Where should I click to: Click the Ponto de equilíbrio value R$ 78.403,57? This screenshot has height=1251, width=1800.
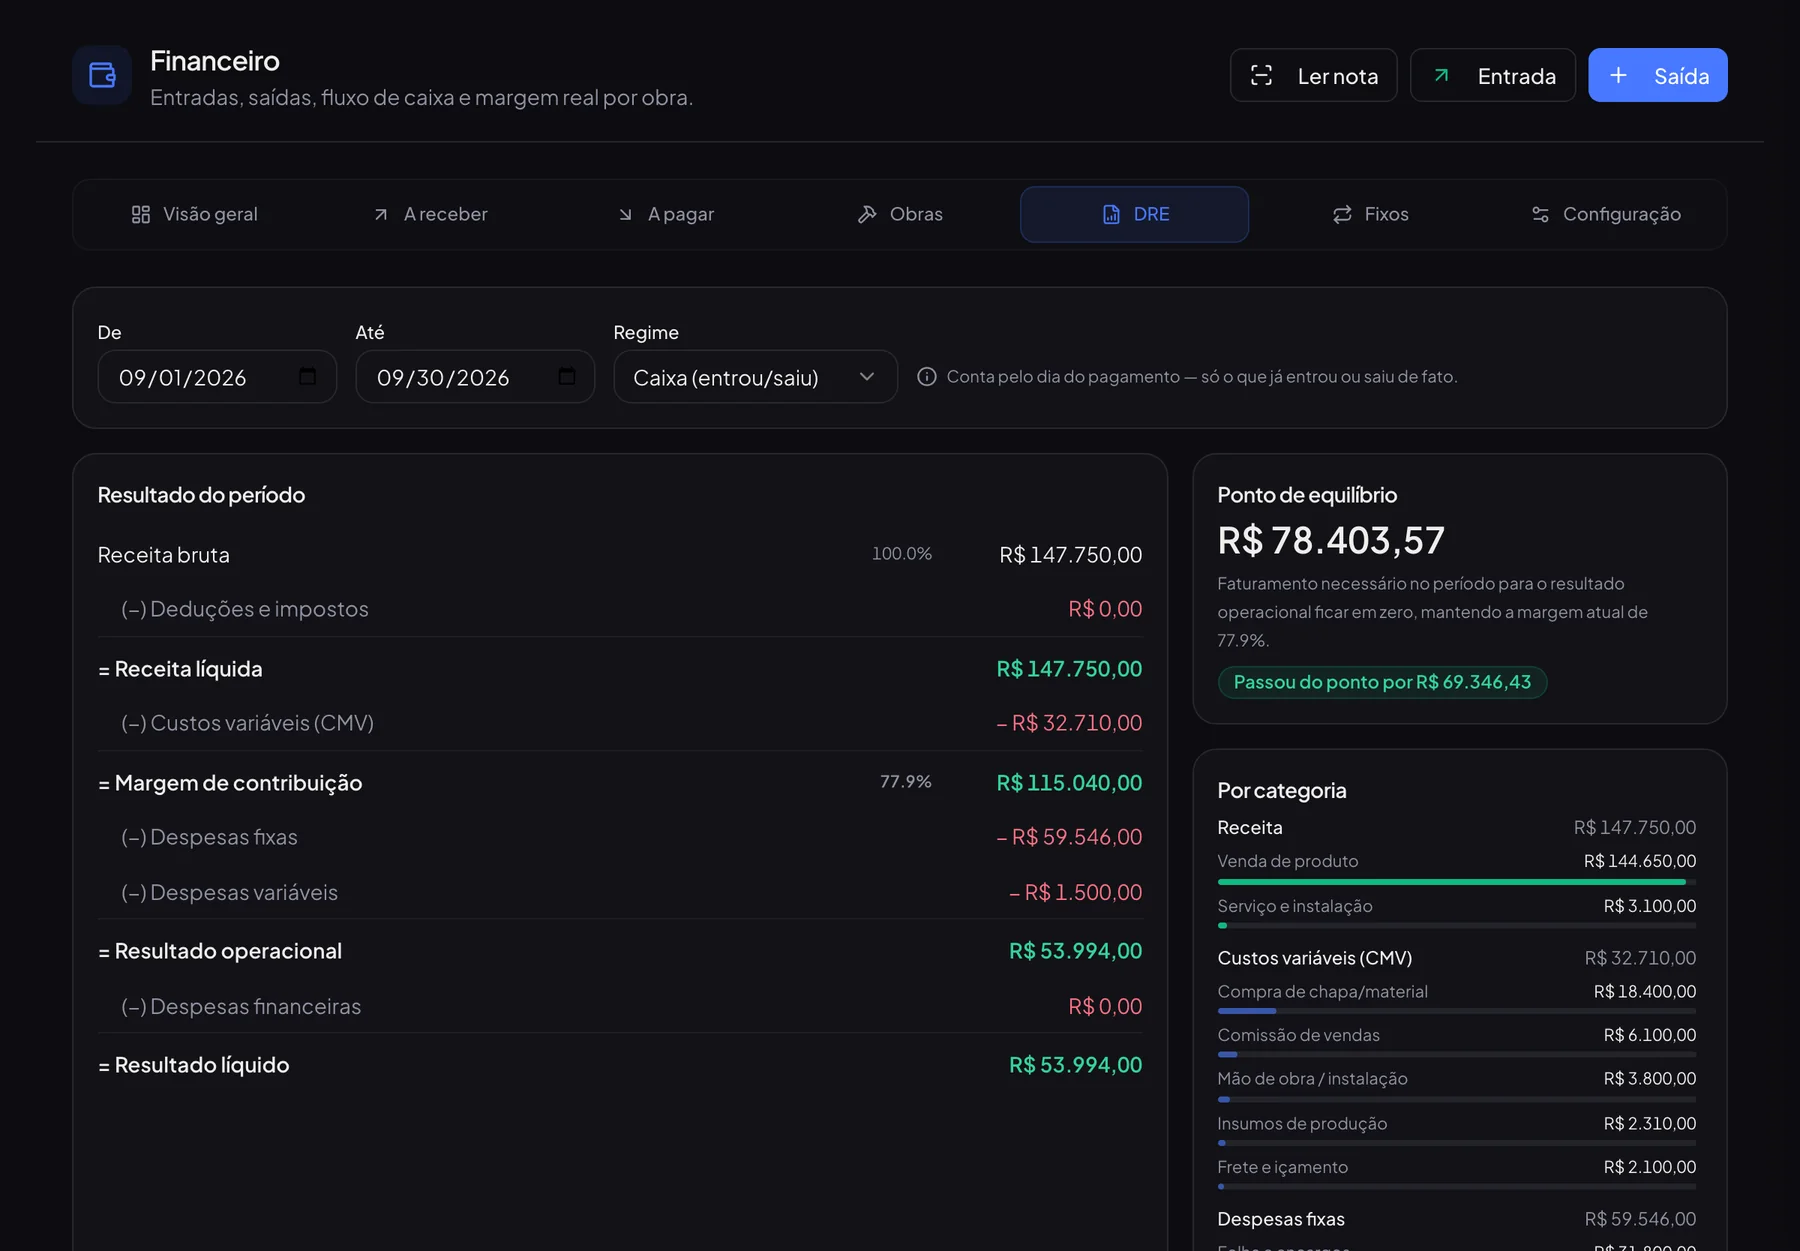[x=1331, y=540]
